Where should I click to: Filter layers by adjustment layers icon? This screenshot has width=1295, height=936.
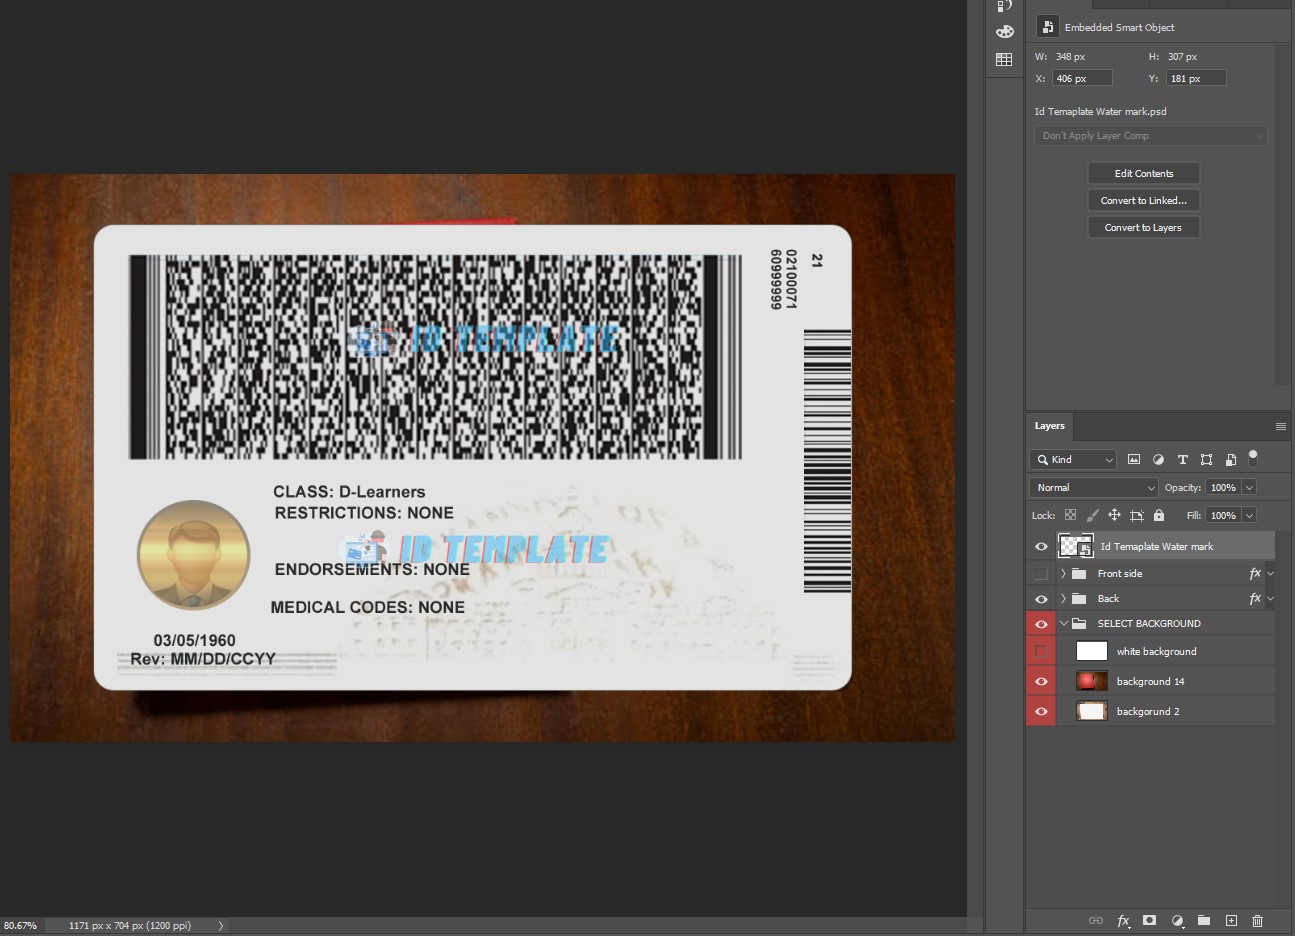coord(1158,459)
